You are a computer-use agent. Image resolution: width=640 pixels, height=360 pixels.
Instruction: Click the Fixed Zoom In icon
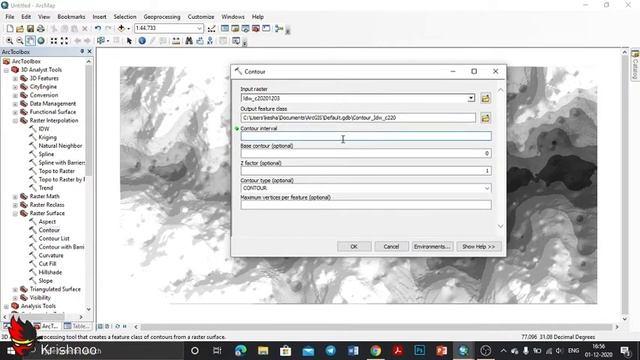pos(54,41)
